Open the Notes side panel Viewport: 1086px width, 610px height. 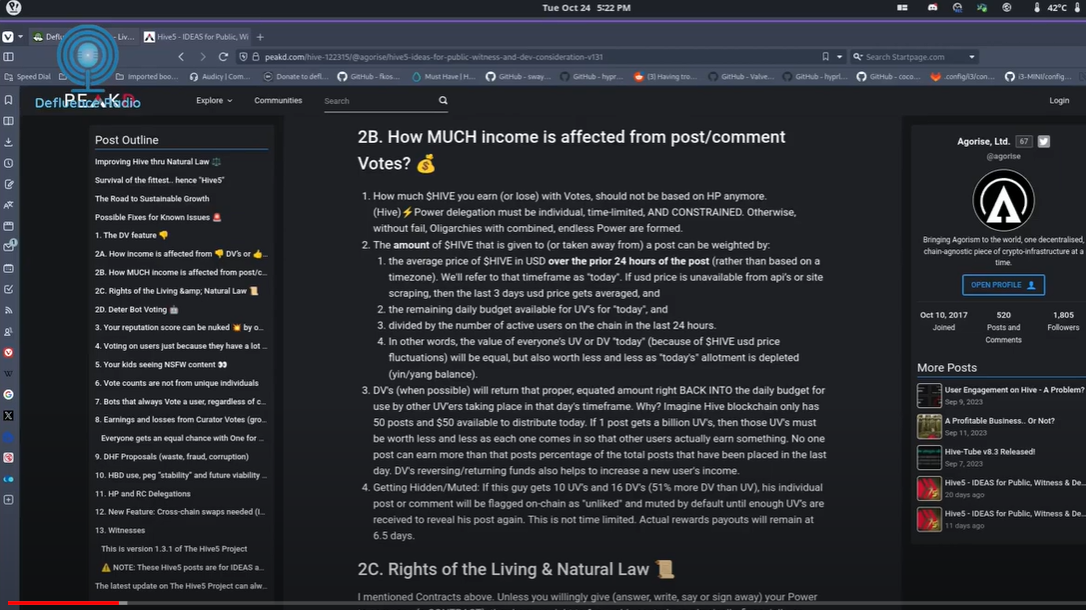click(x=8, y=184)
